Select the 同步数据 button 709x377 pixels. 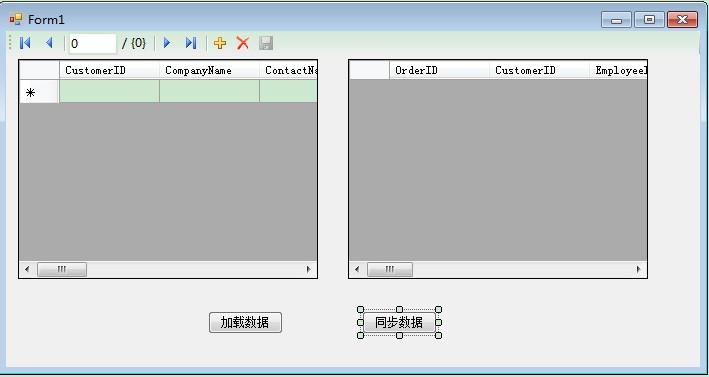[x=399, y=322]
